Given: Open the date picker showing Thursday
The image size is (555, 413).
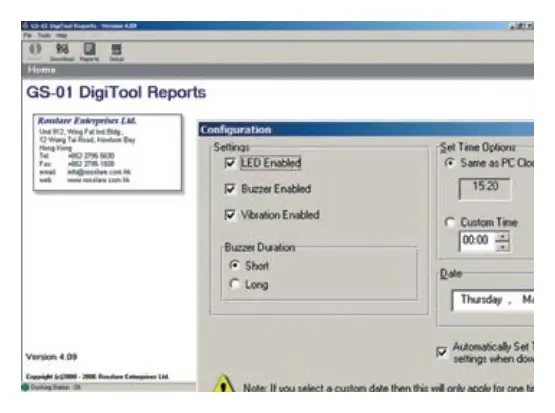Looking at the screenshot, I should (493, 300).
